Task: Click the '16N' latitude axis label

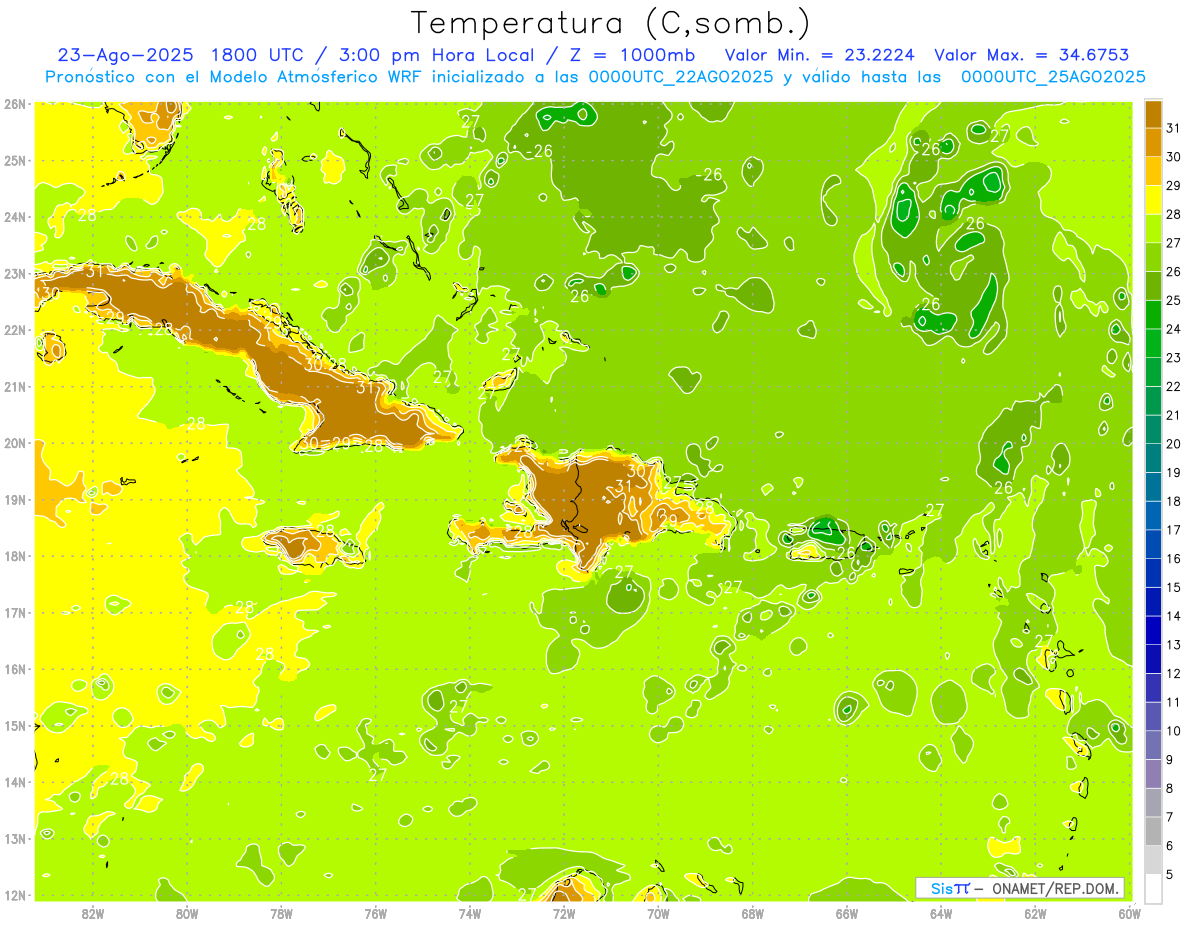Action: [14, 669]
